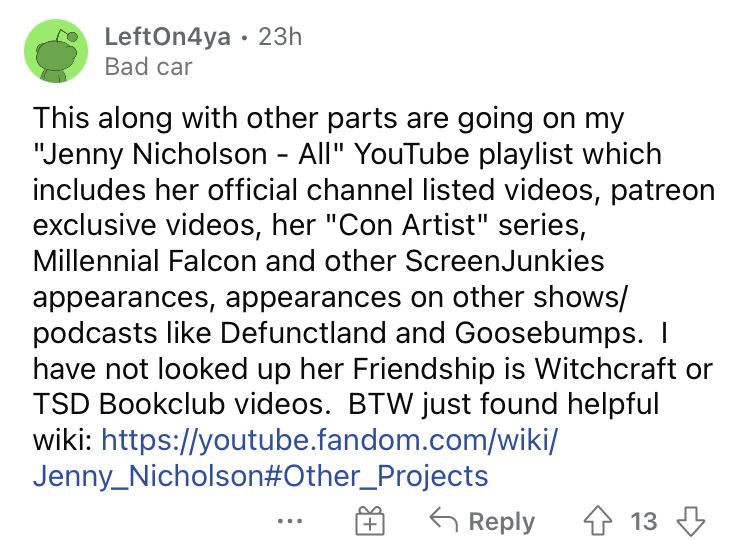Select the 23h timestamp

[x=280, y=37]
